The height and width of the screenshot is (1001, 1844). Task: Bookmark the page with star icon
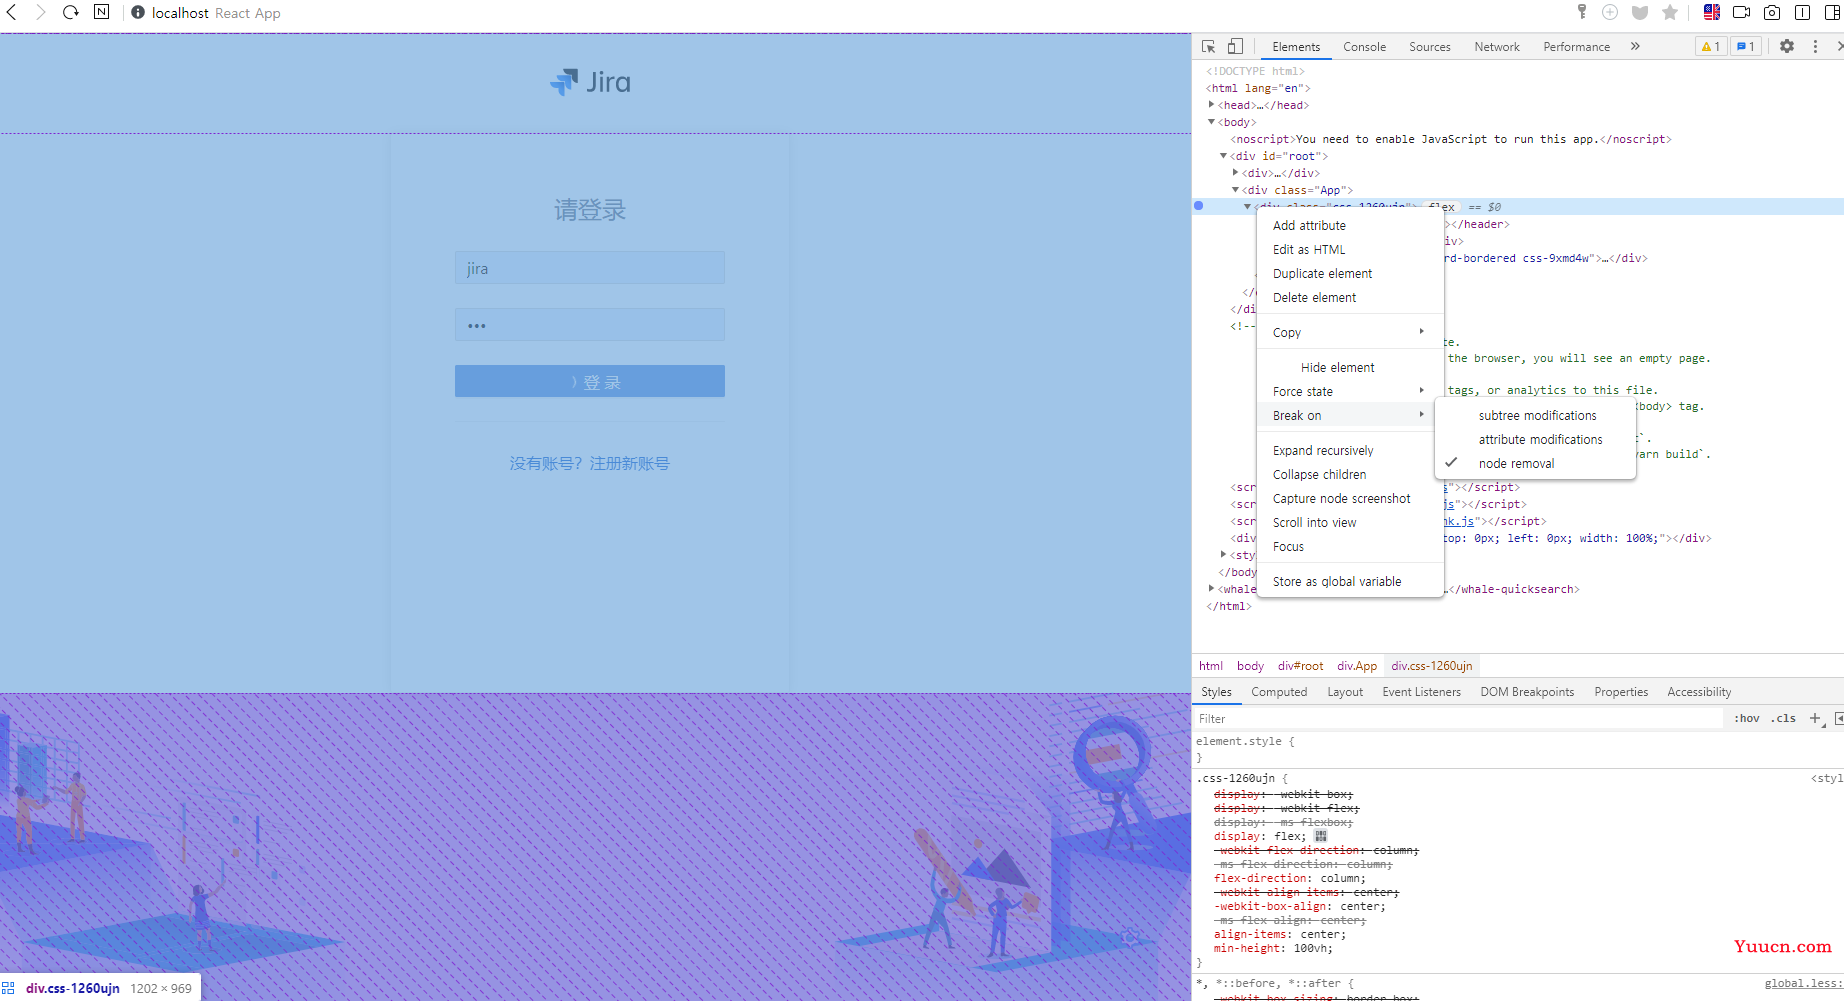coord(1670,12)
